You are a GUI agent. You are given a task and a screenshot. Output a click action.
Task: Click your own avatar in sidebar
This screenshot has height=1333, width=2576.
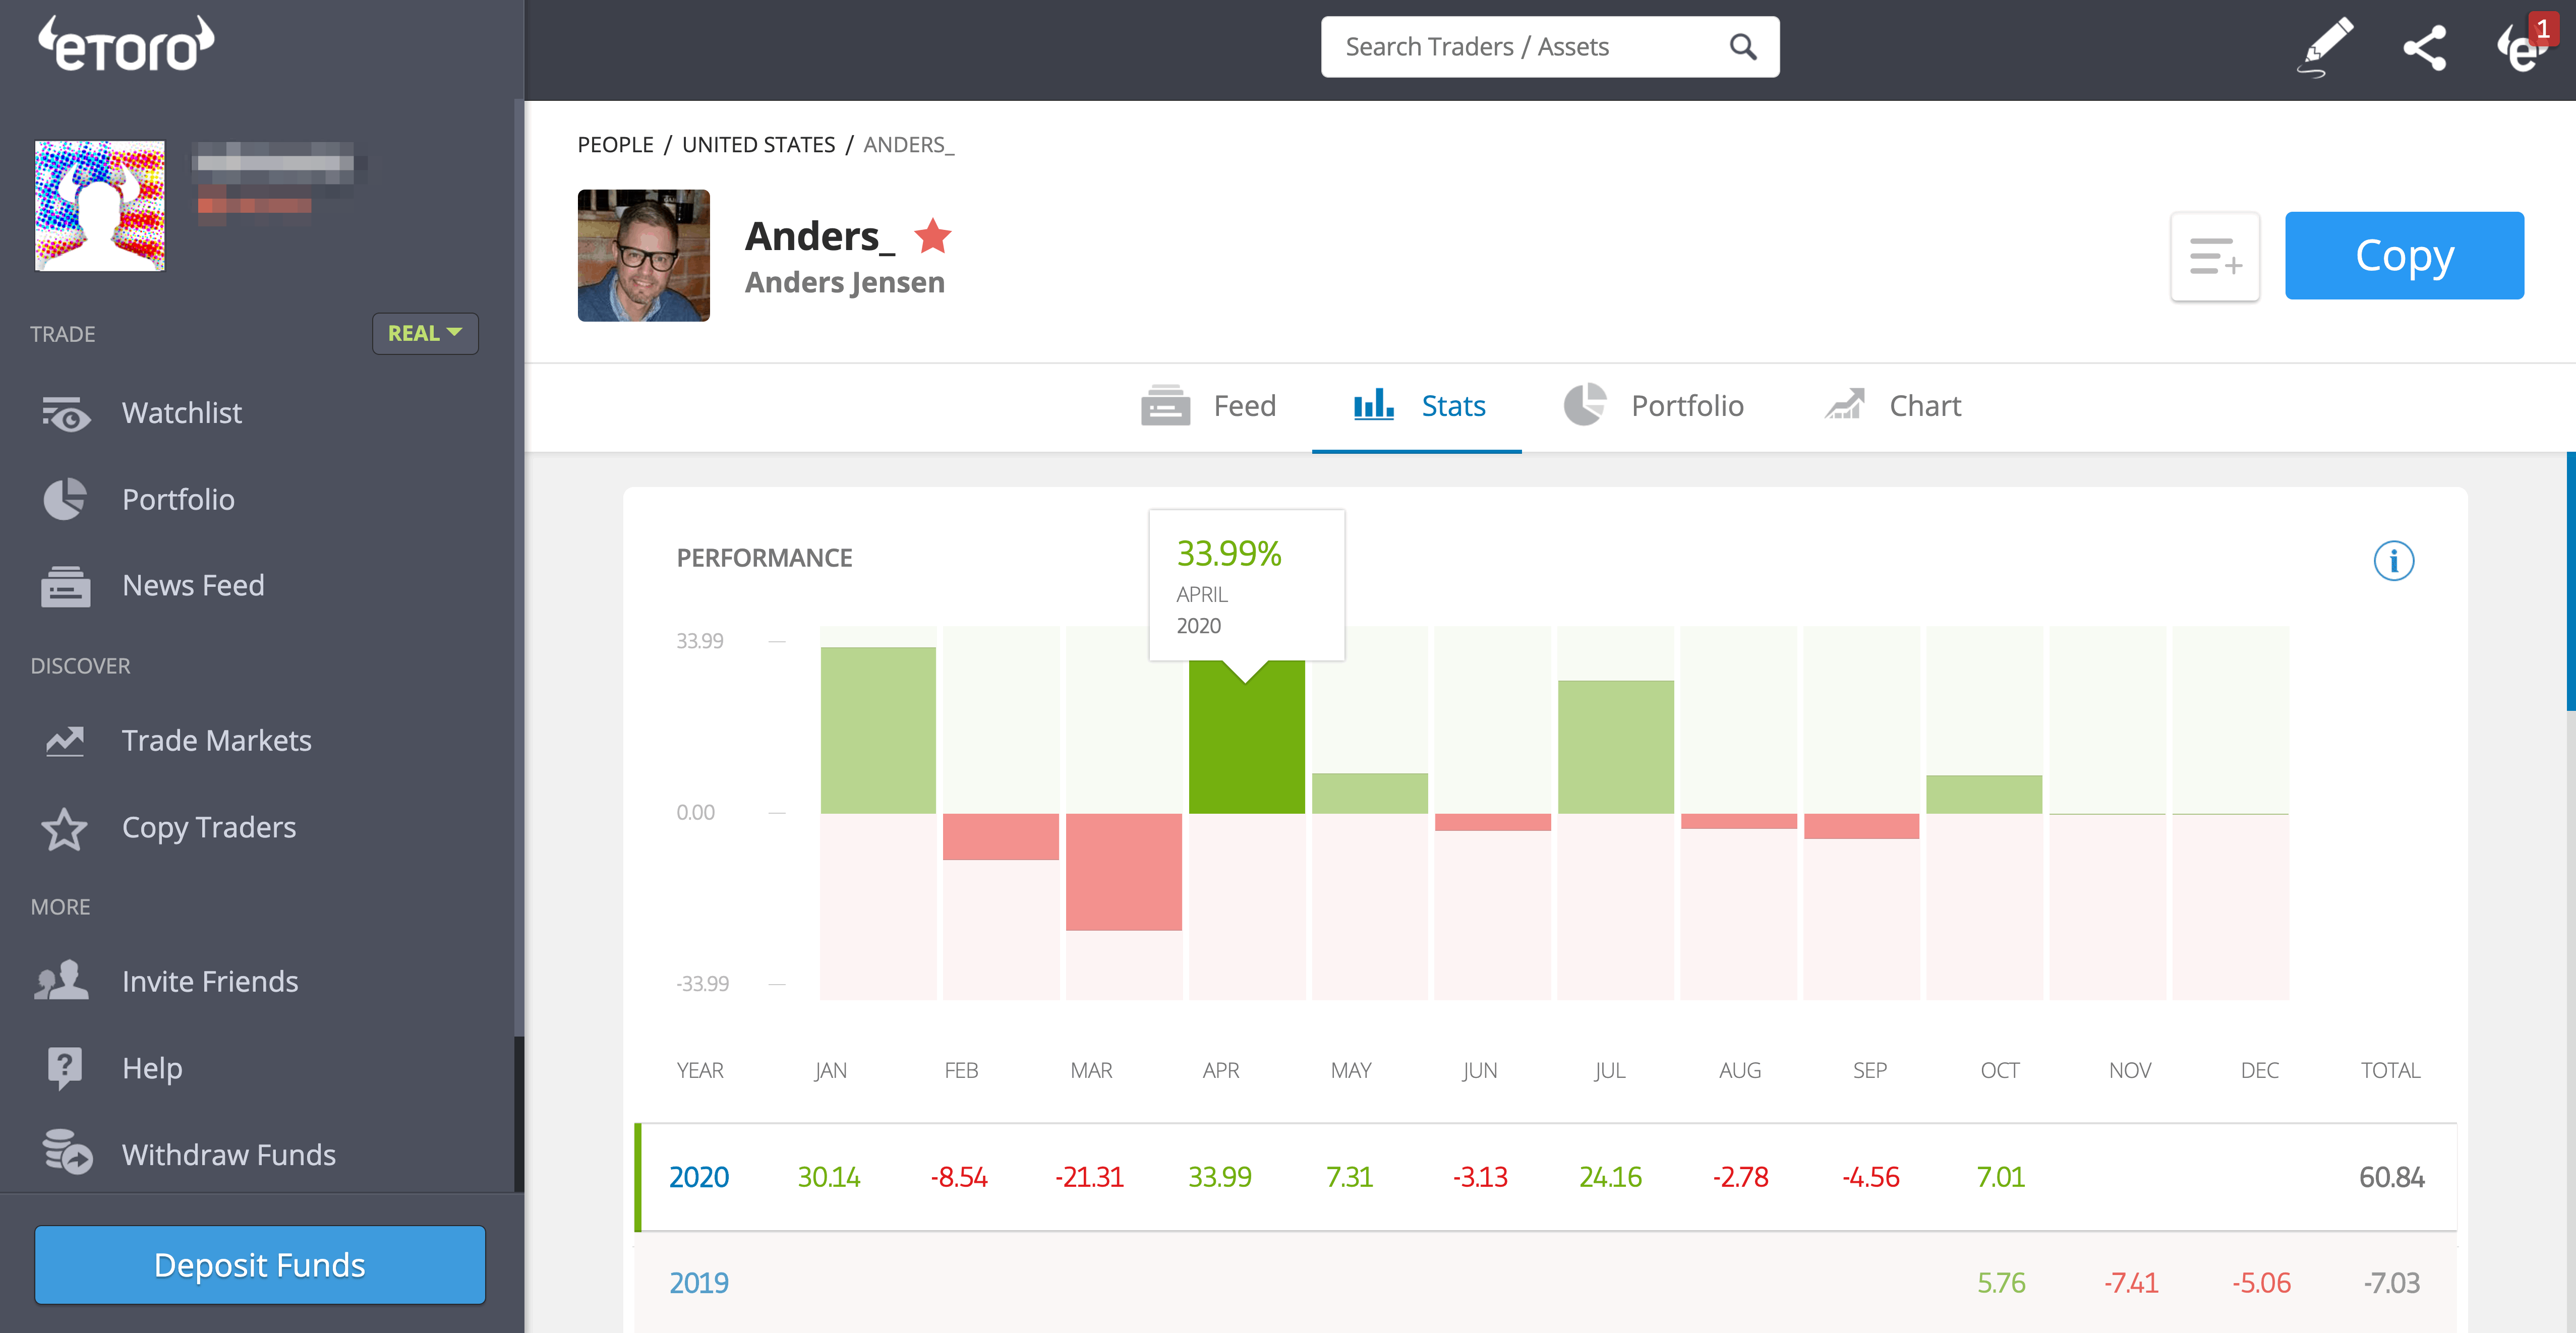tap(100, 206)
